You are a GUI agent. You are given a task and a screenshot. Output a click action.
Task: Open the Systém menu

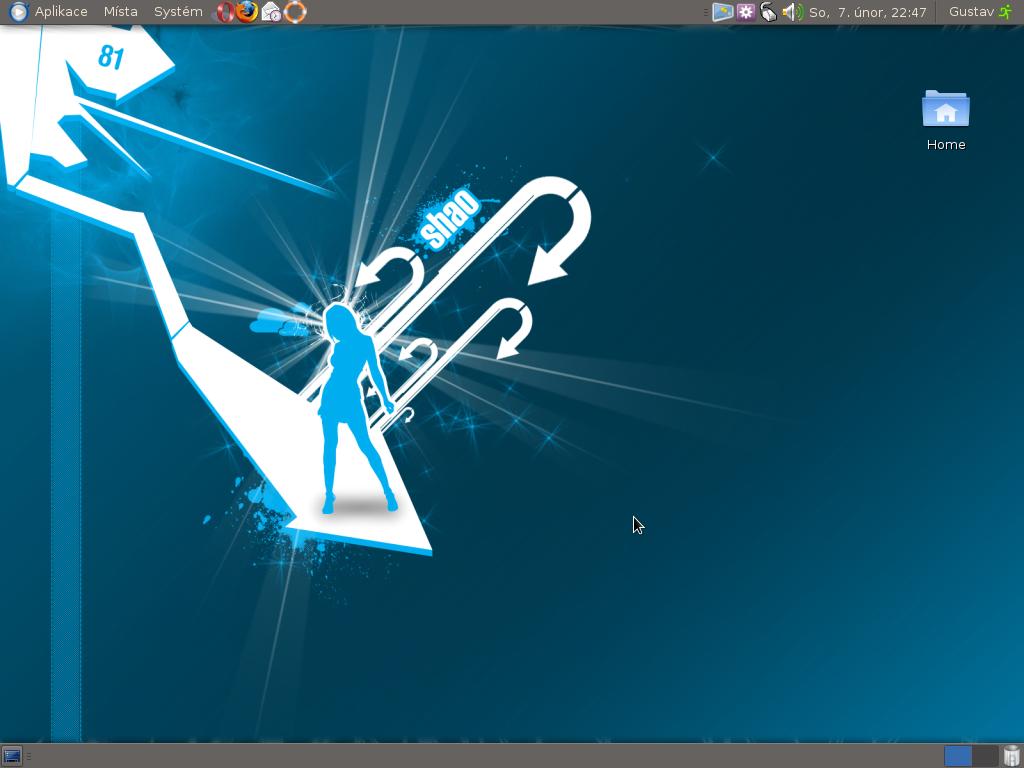pyautogui.click(x=178, y=12)
